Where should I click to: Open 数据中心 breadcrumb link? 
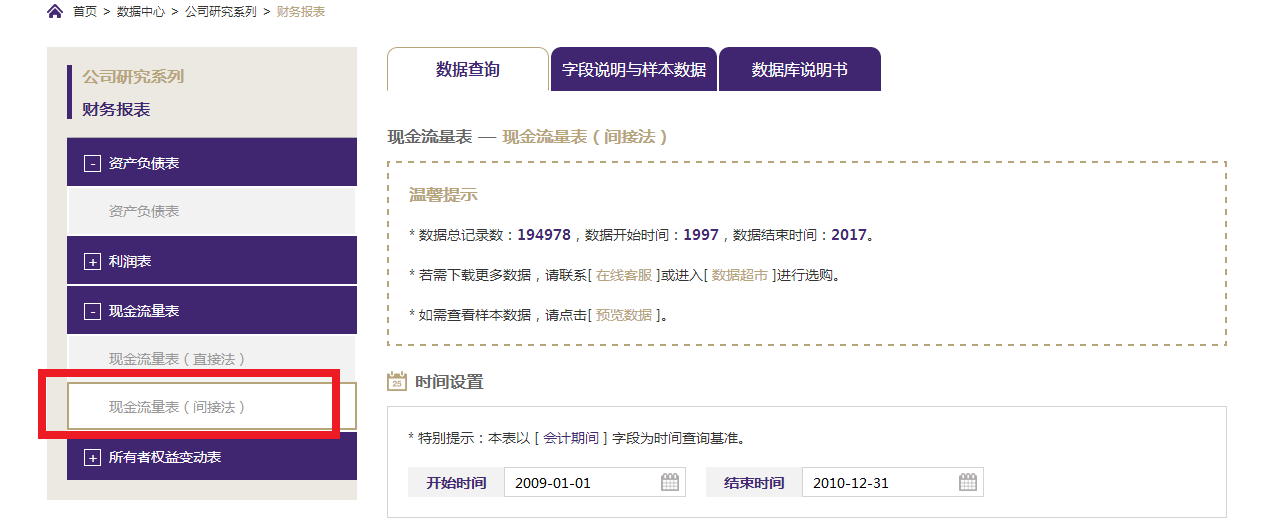[x=141, y=12]
